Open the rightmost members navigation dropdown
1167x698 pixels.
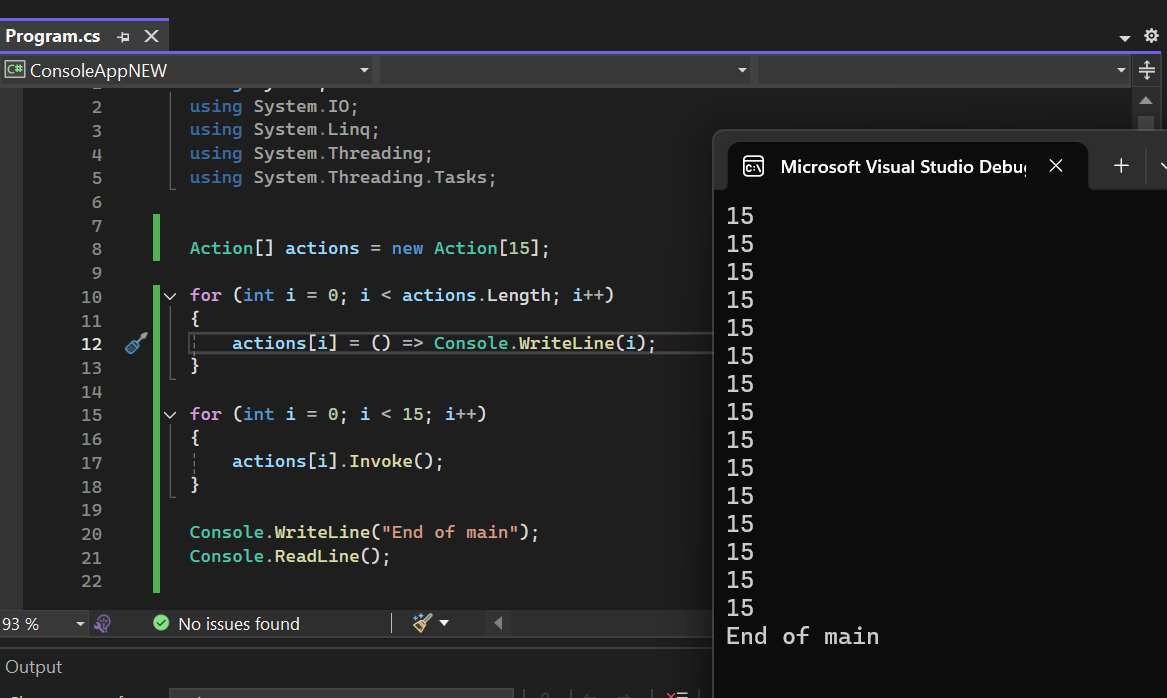[1121, 70]
